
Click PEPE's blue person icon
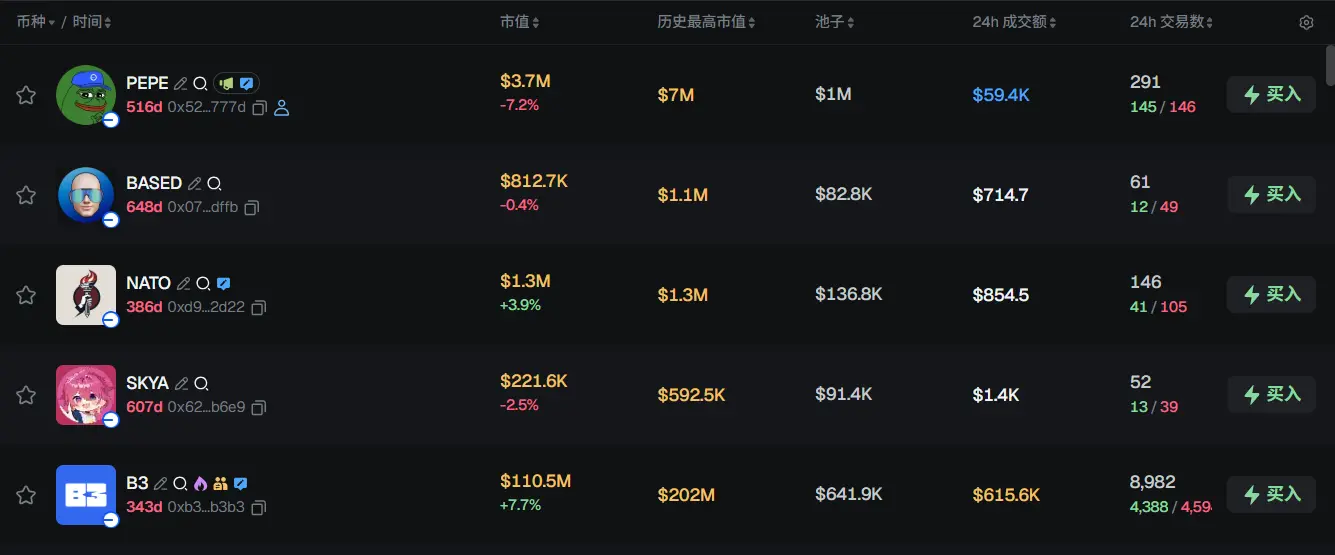281,107
